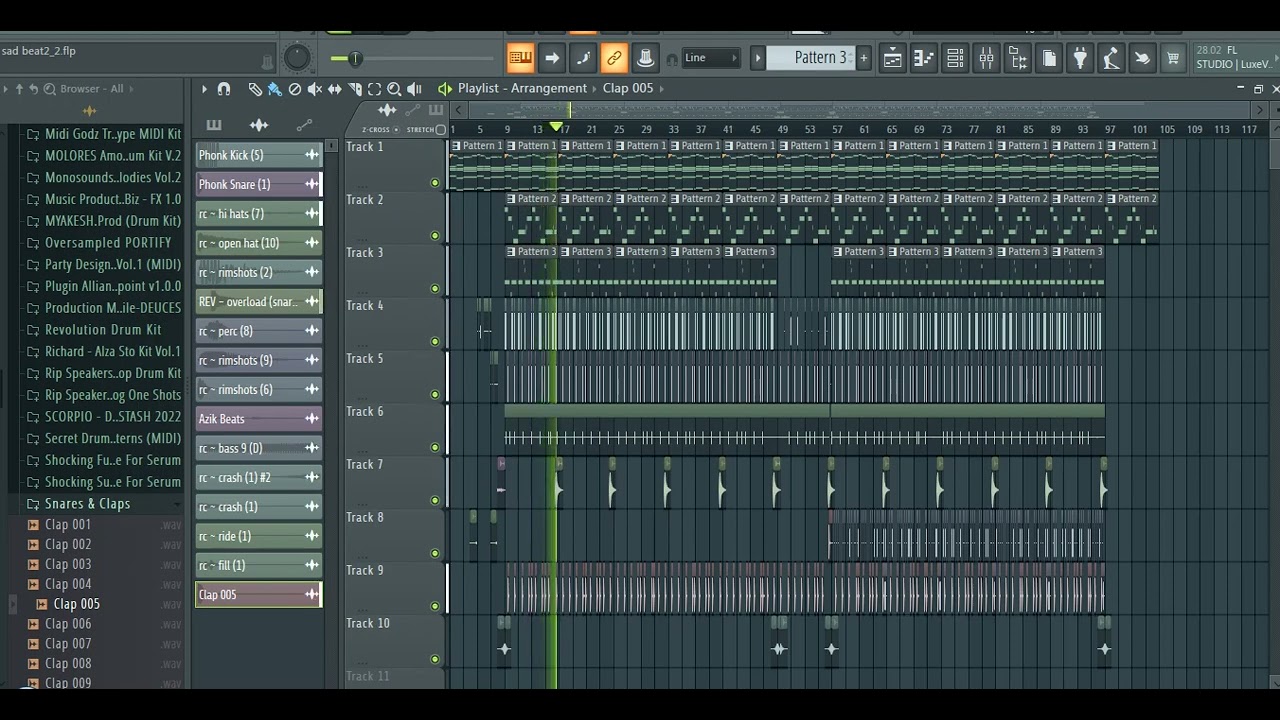Expand the SCORPIO - D..STASH 2022 folder
1280x720 pixels.
[103, 417]
